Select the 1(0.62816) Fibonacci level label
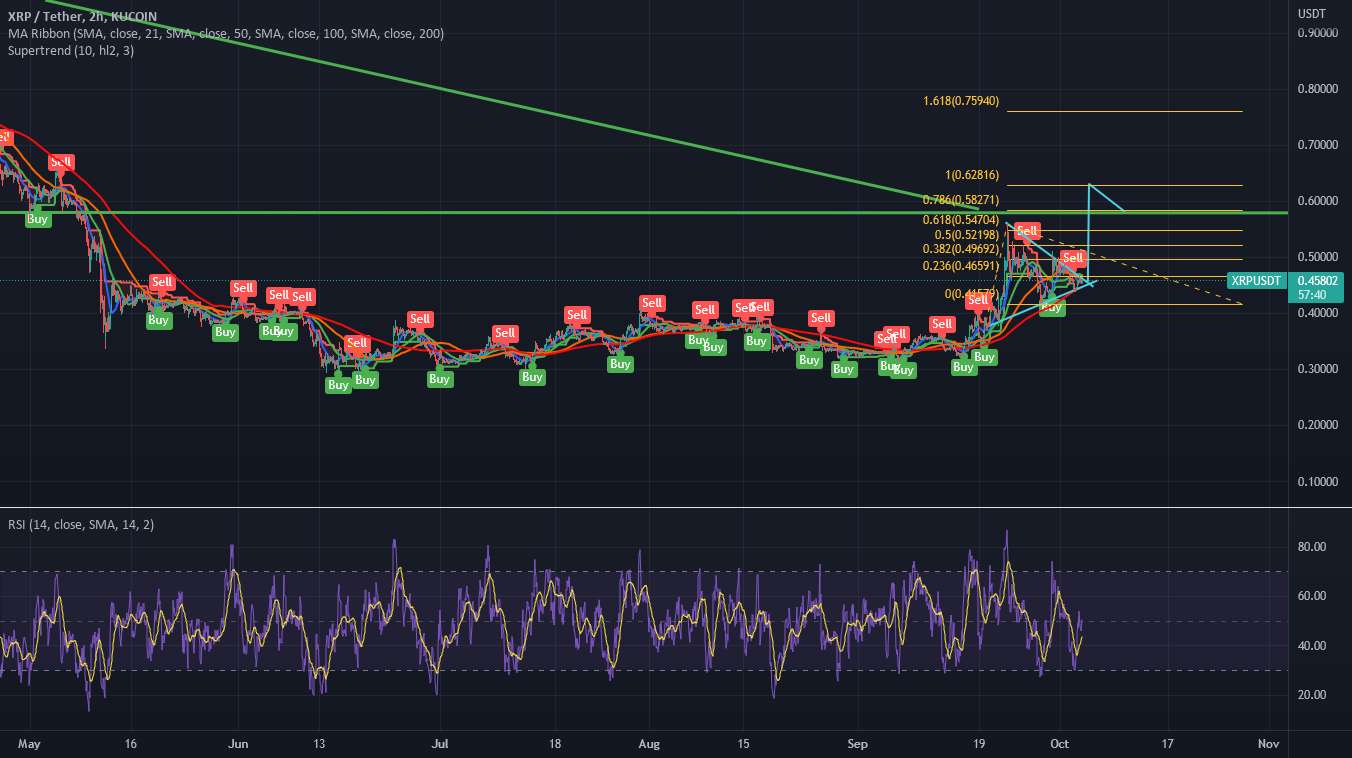 pyautogui.click(x=972, y=175)
